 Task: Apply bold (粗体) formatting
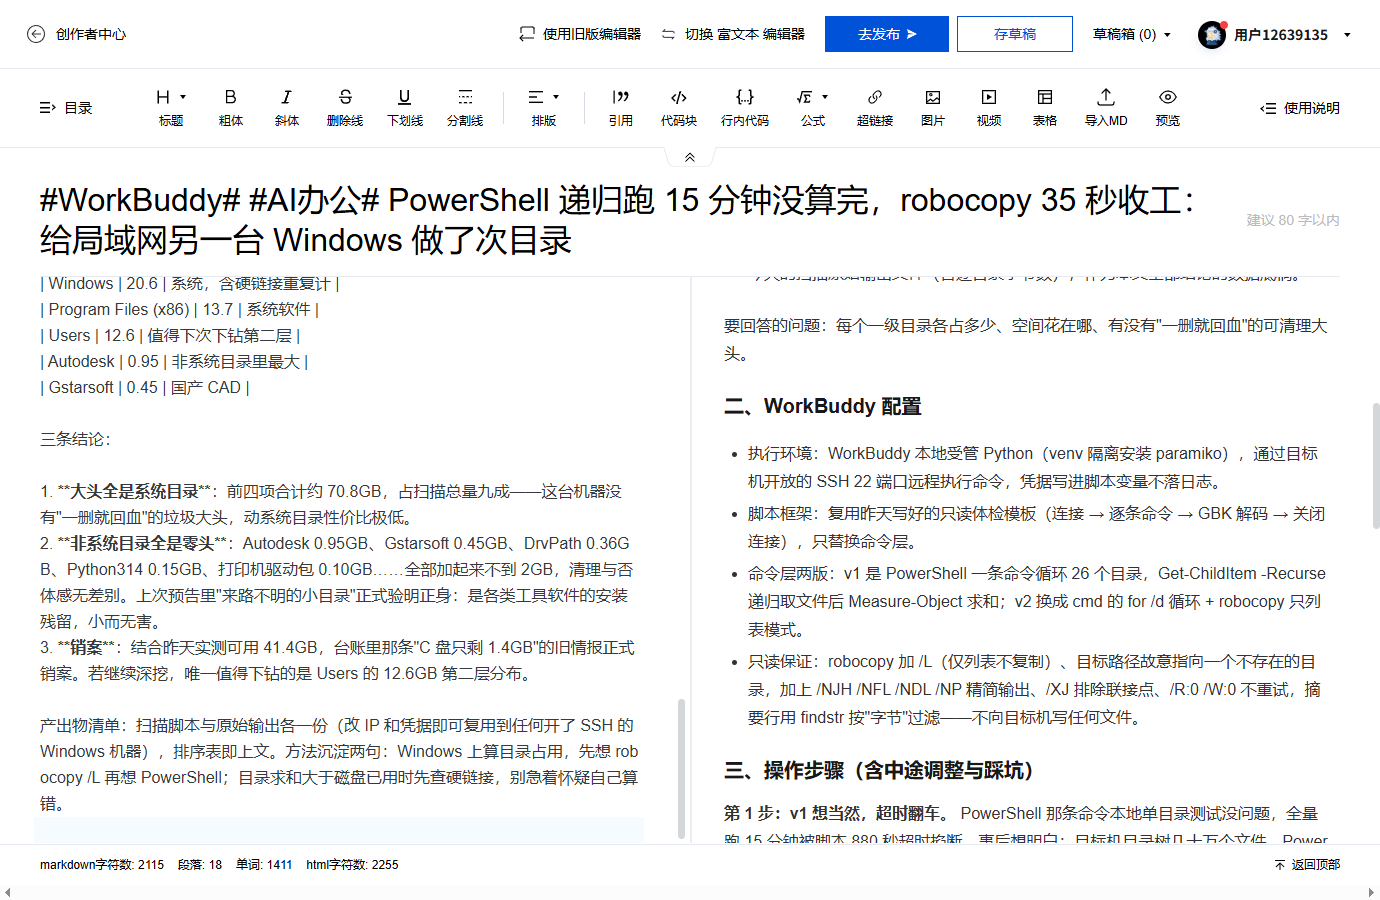231,108
